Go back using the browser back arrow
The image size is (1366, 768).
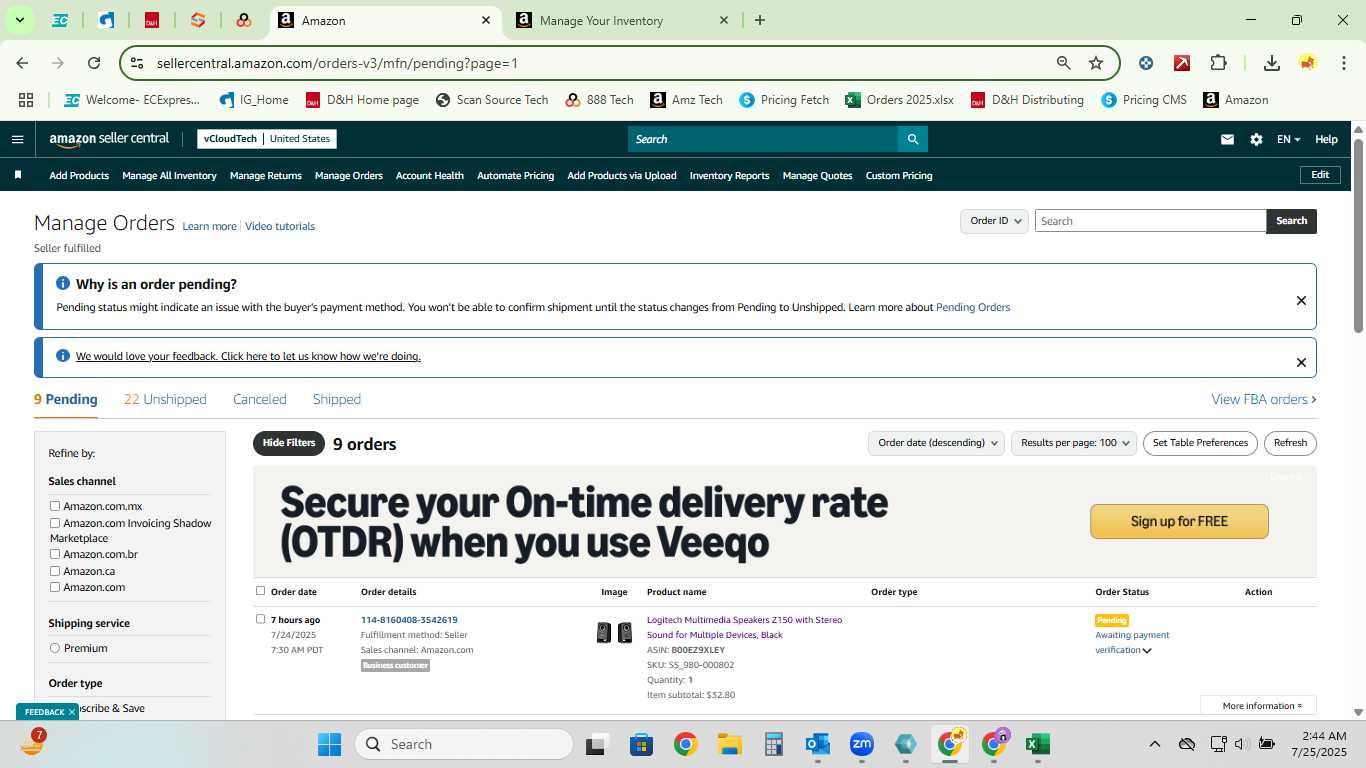[x=22, y=63]
